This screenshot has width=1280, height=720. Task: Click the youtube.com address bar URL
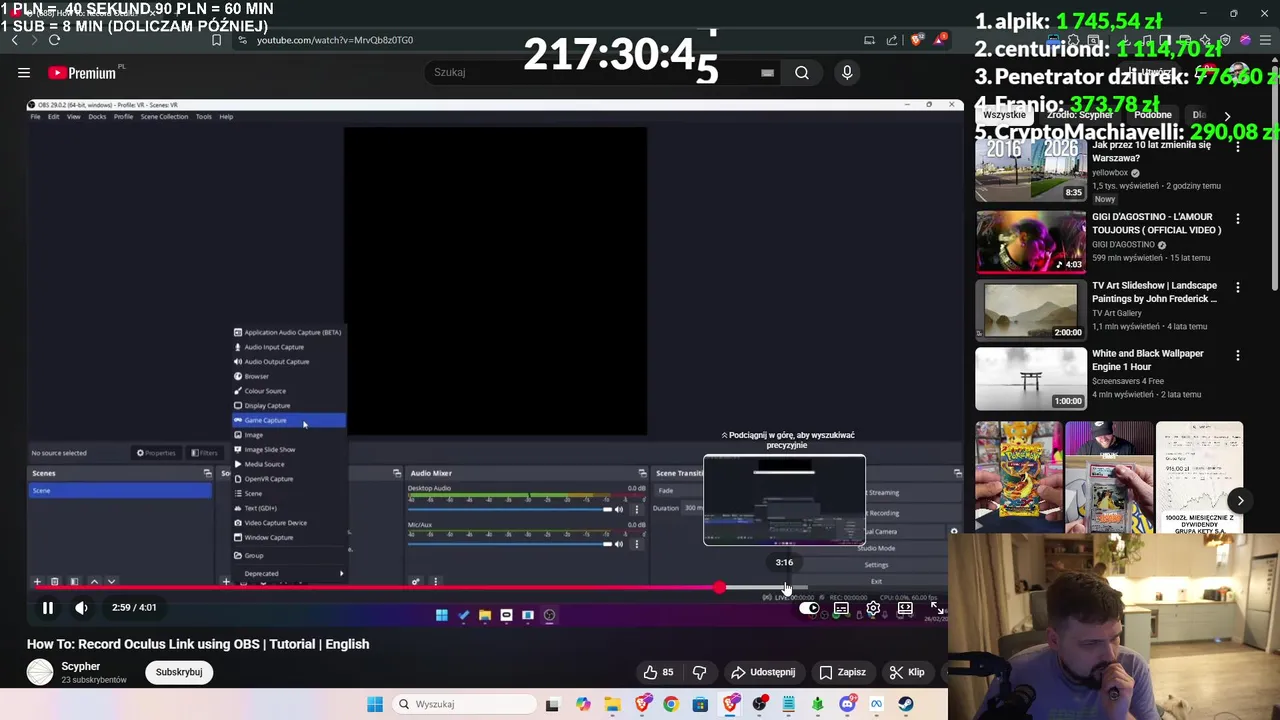[x=335, y=40]
